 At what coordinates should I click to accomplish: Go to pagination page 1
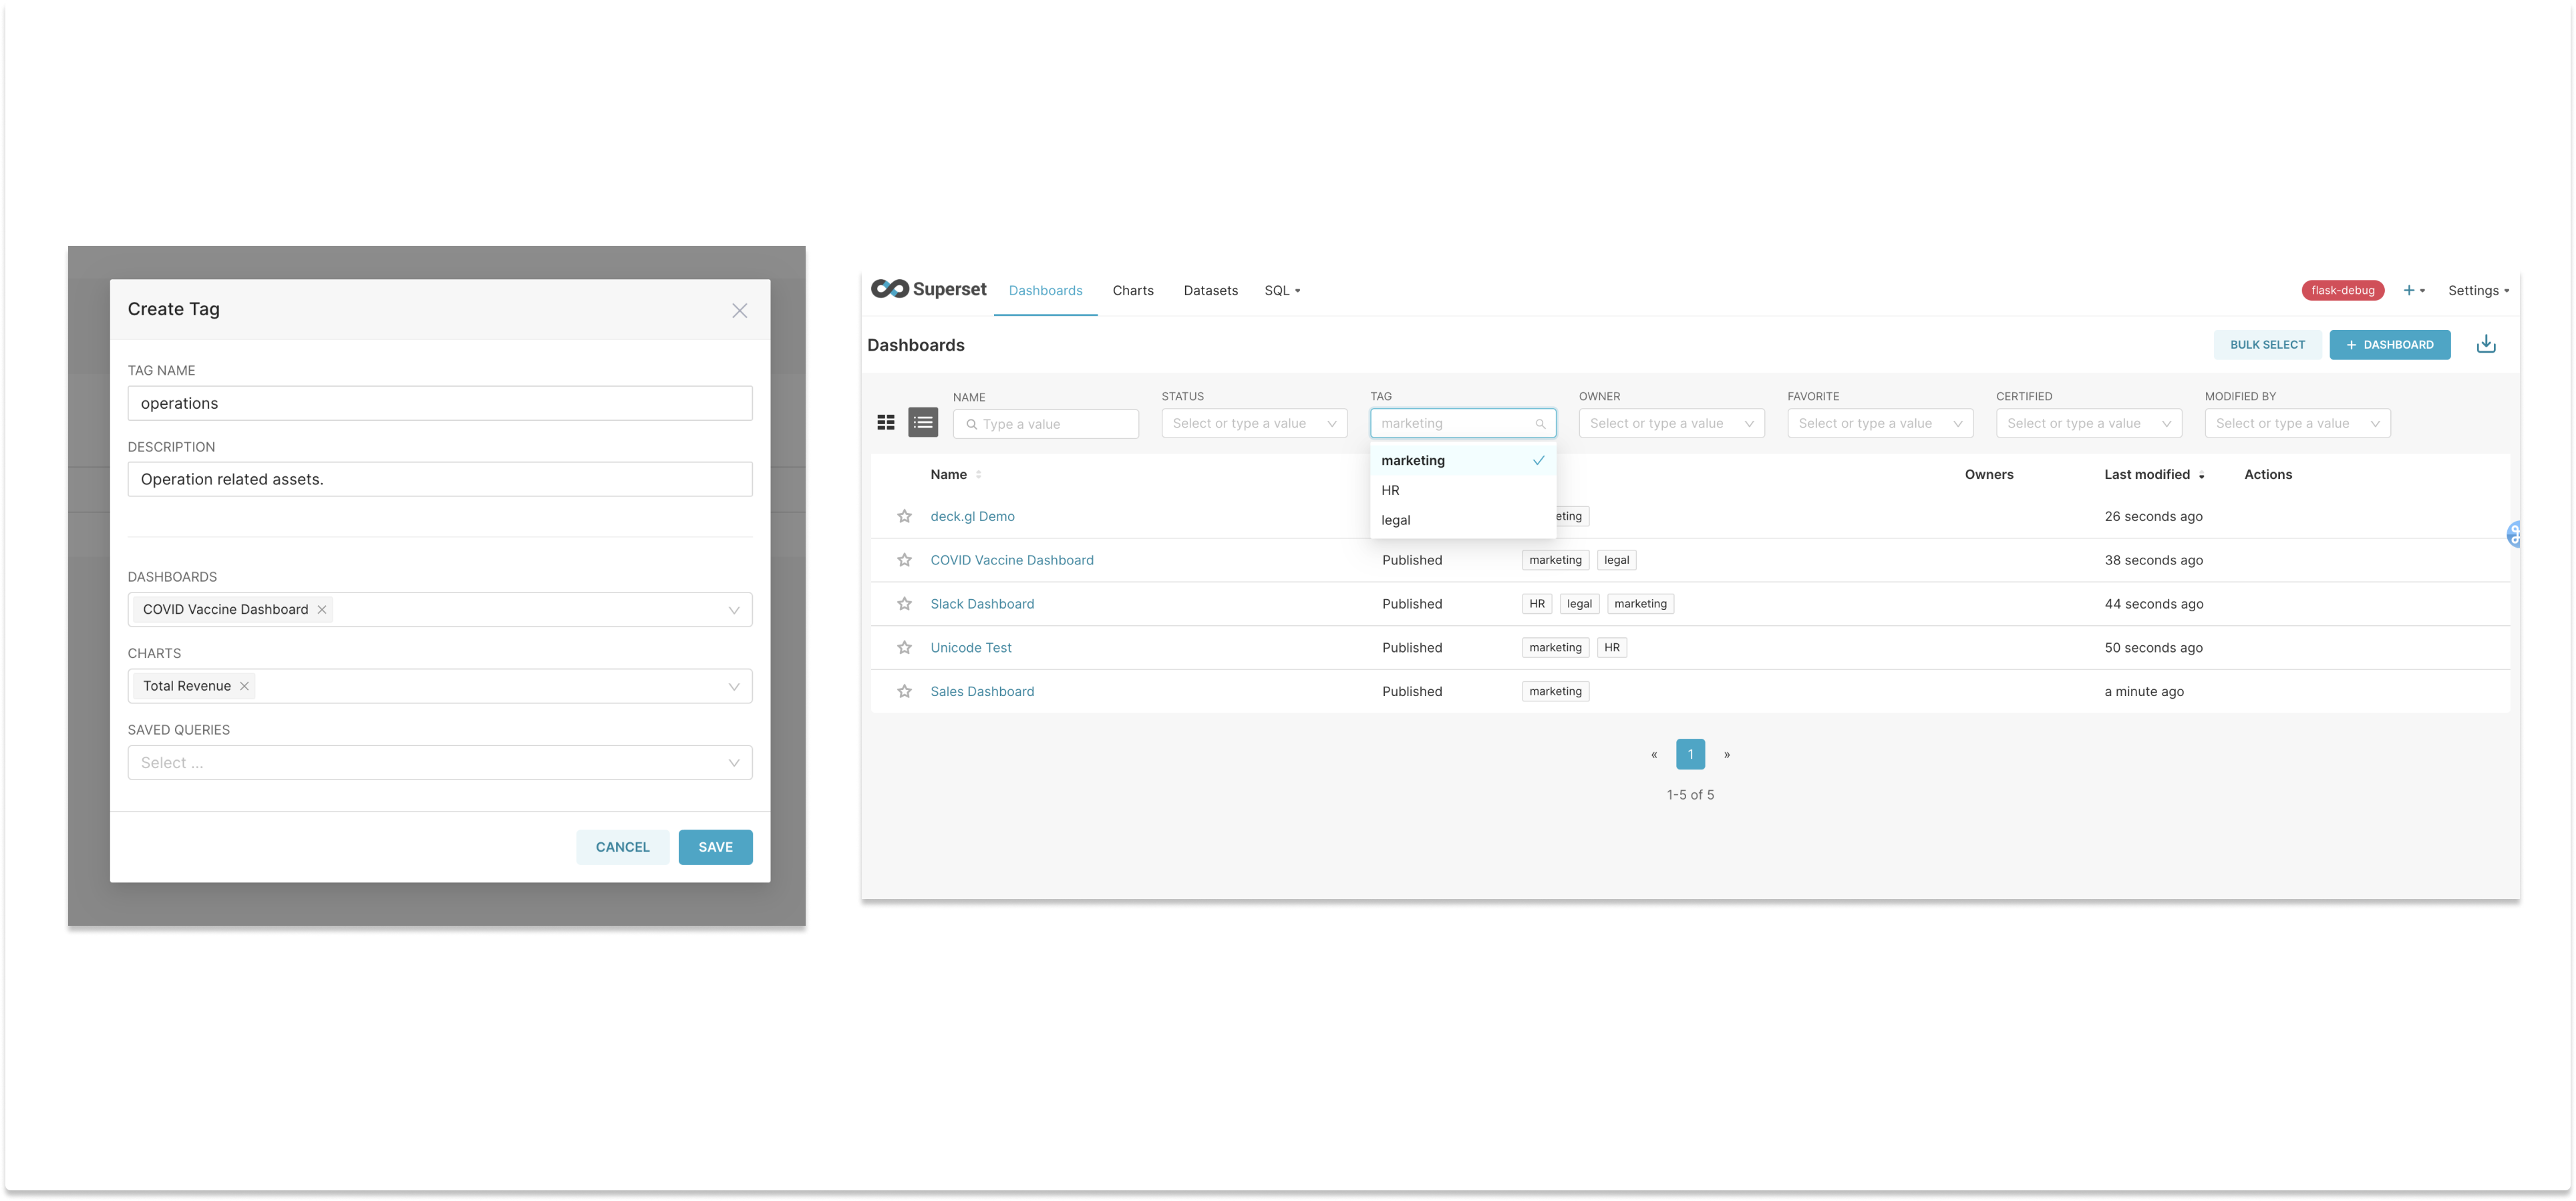(1690, 755)
